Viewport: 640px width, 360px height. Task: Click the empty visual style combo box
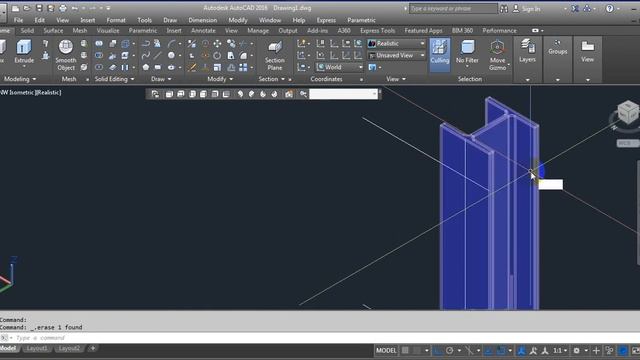pos(343,94)
